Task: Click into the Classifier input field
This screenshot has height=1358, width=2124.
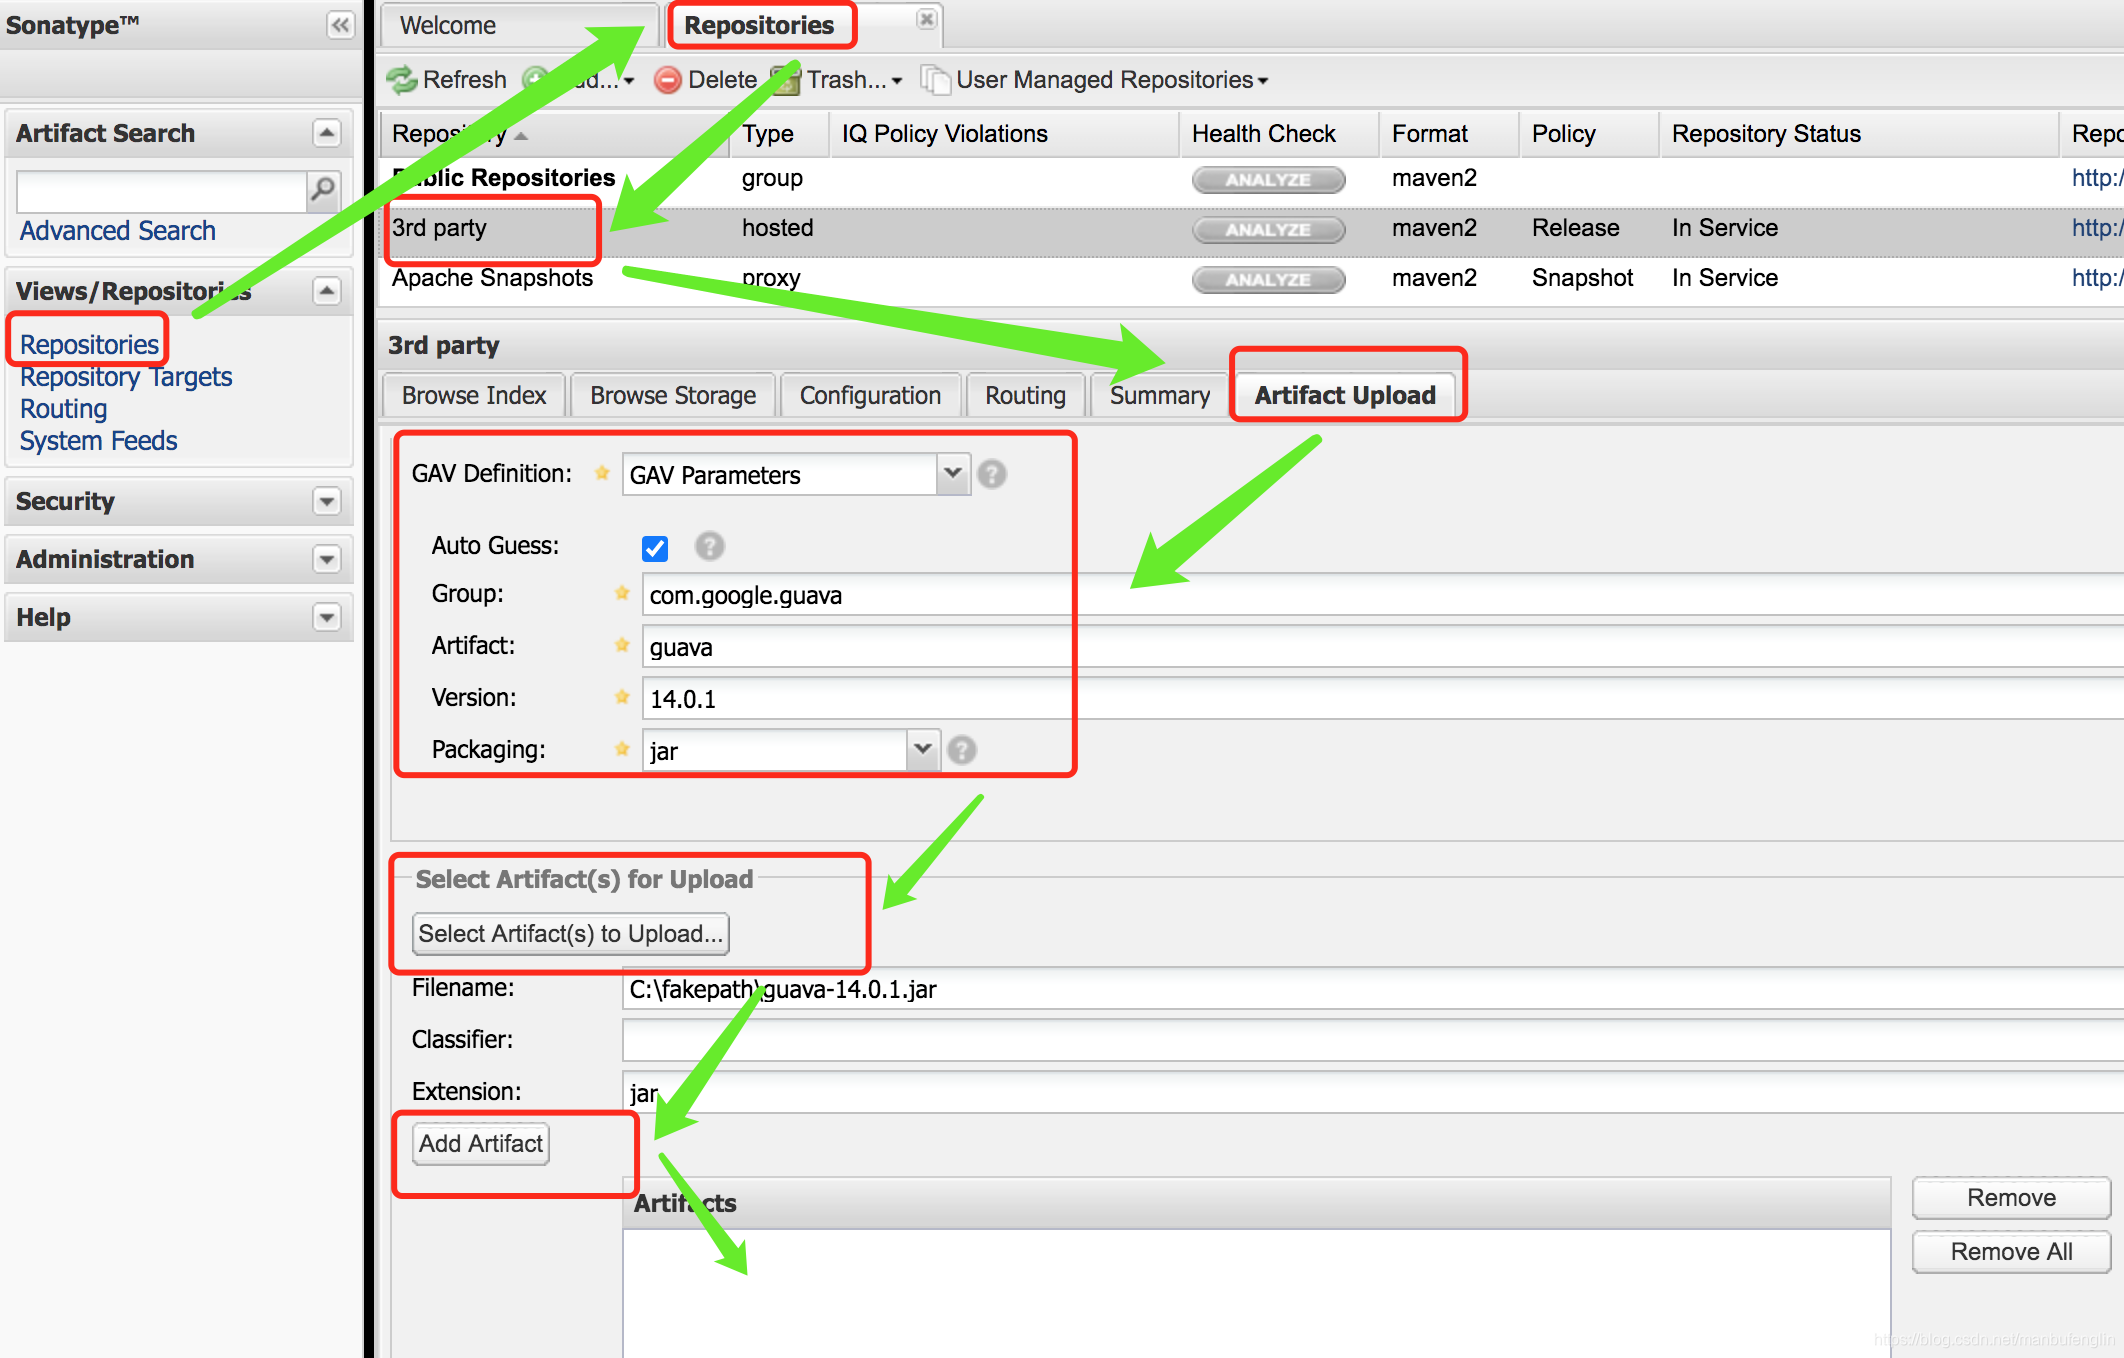Action: tap(1300, 1040)
